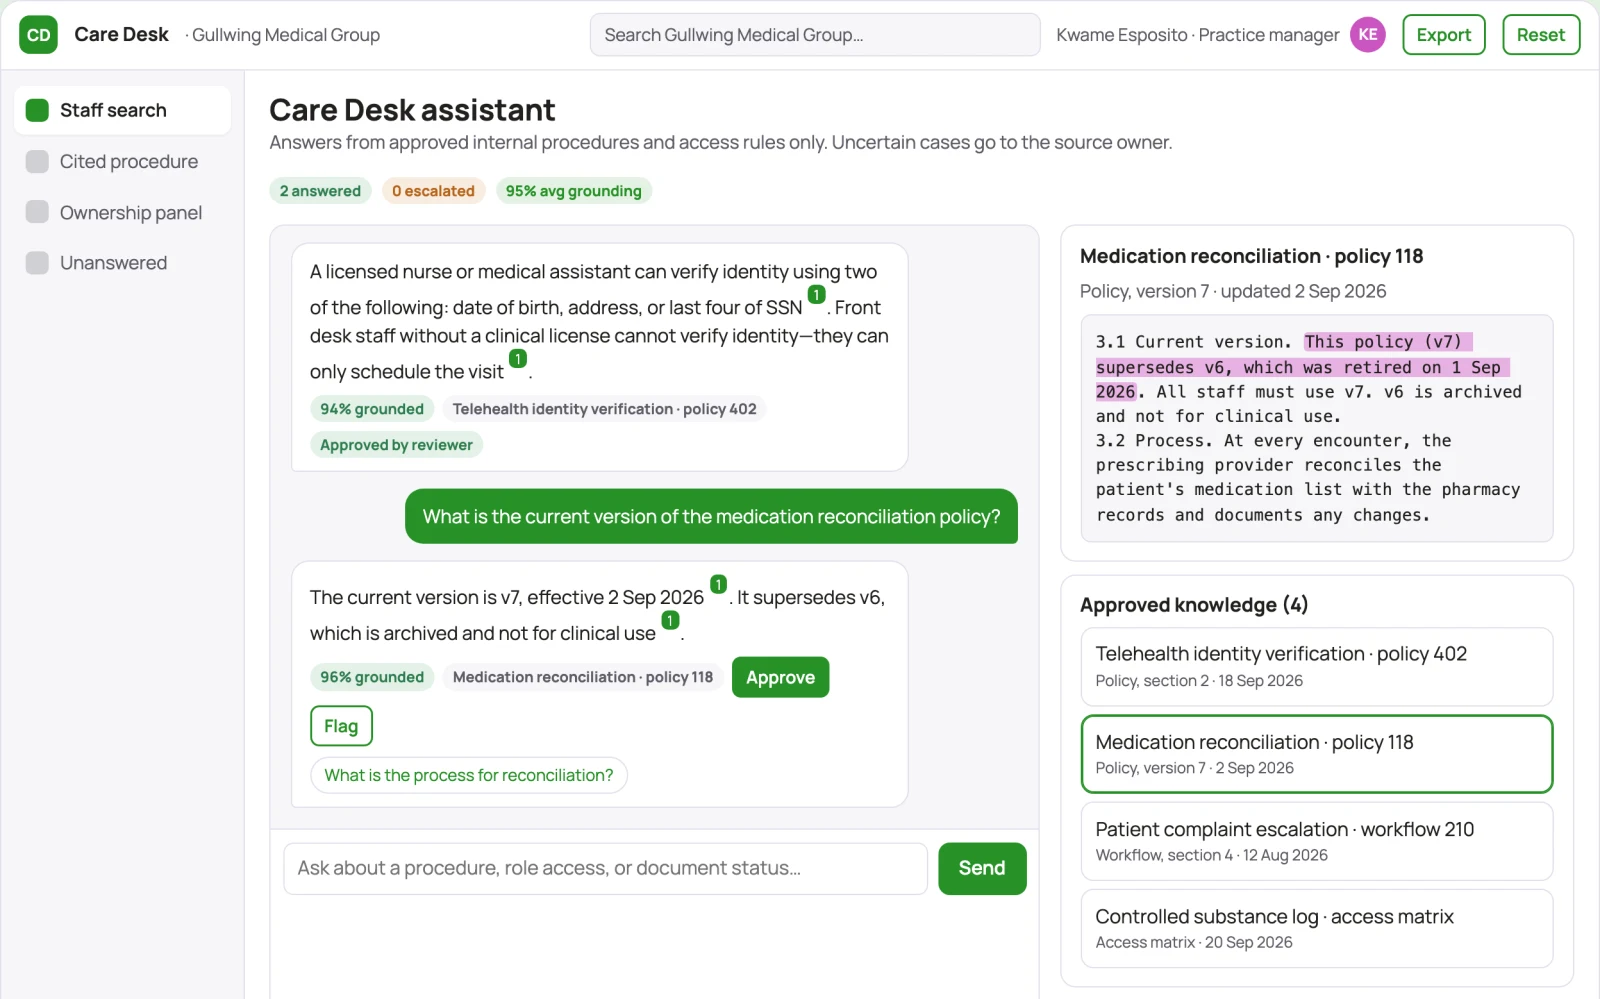Open citation marker after 'last four of SSN'
Screen dimensions: 1600x999
tap(816, 295)
